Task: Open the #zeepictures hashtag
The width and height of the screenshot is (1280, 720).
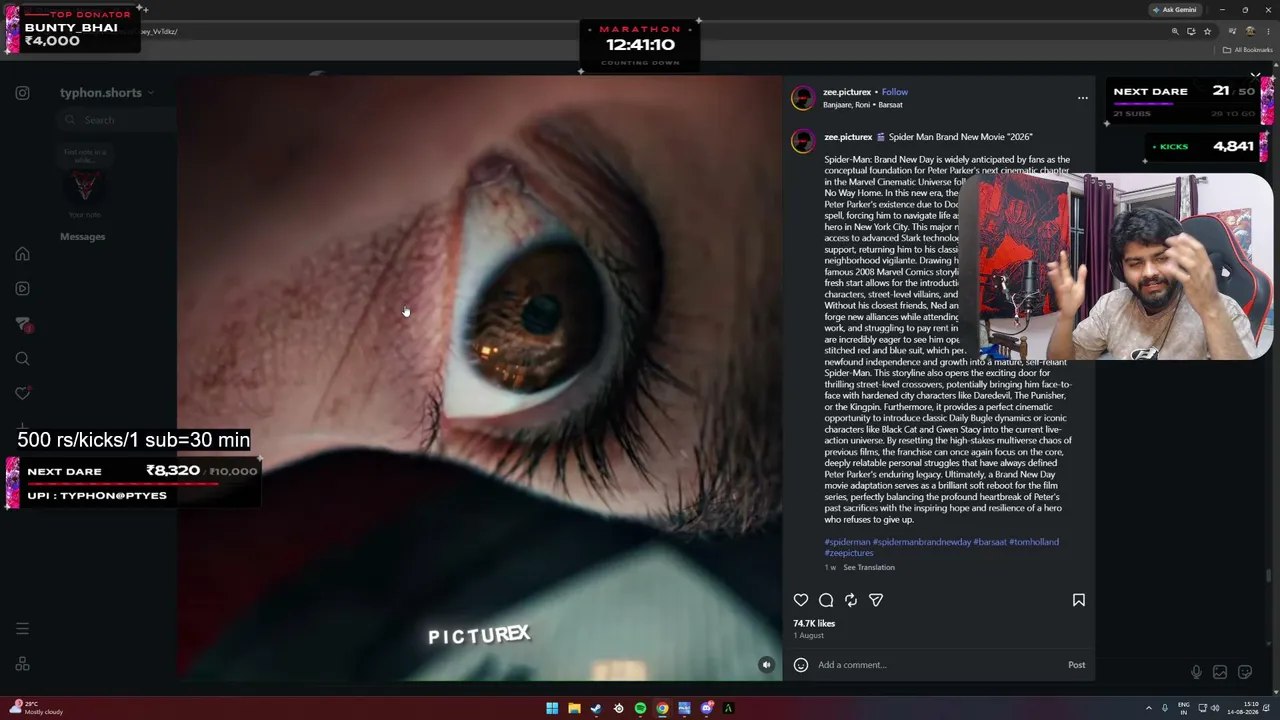Action: [x=849, y=553]
